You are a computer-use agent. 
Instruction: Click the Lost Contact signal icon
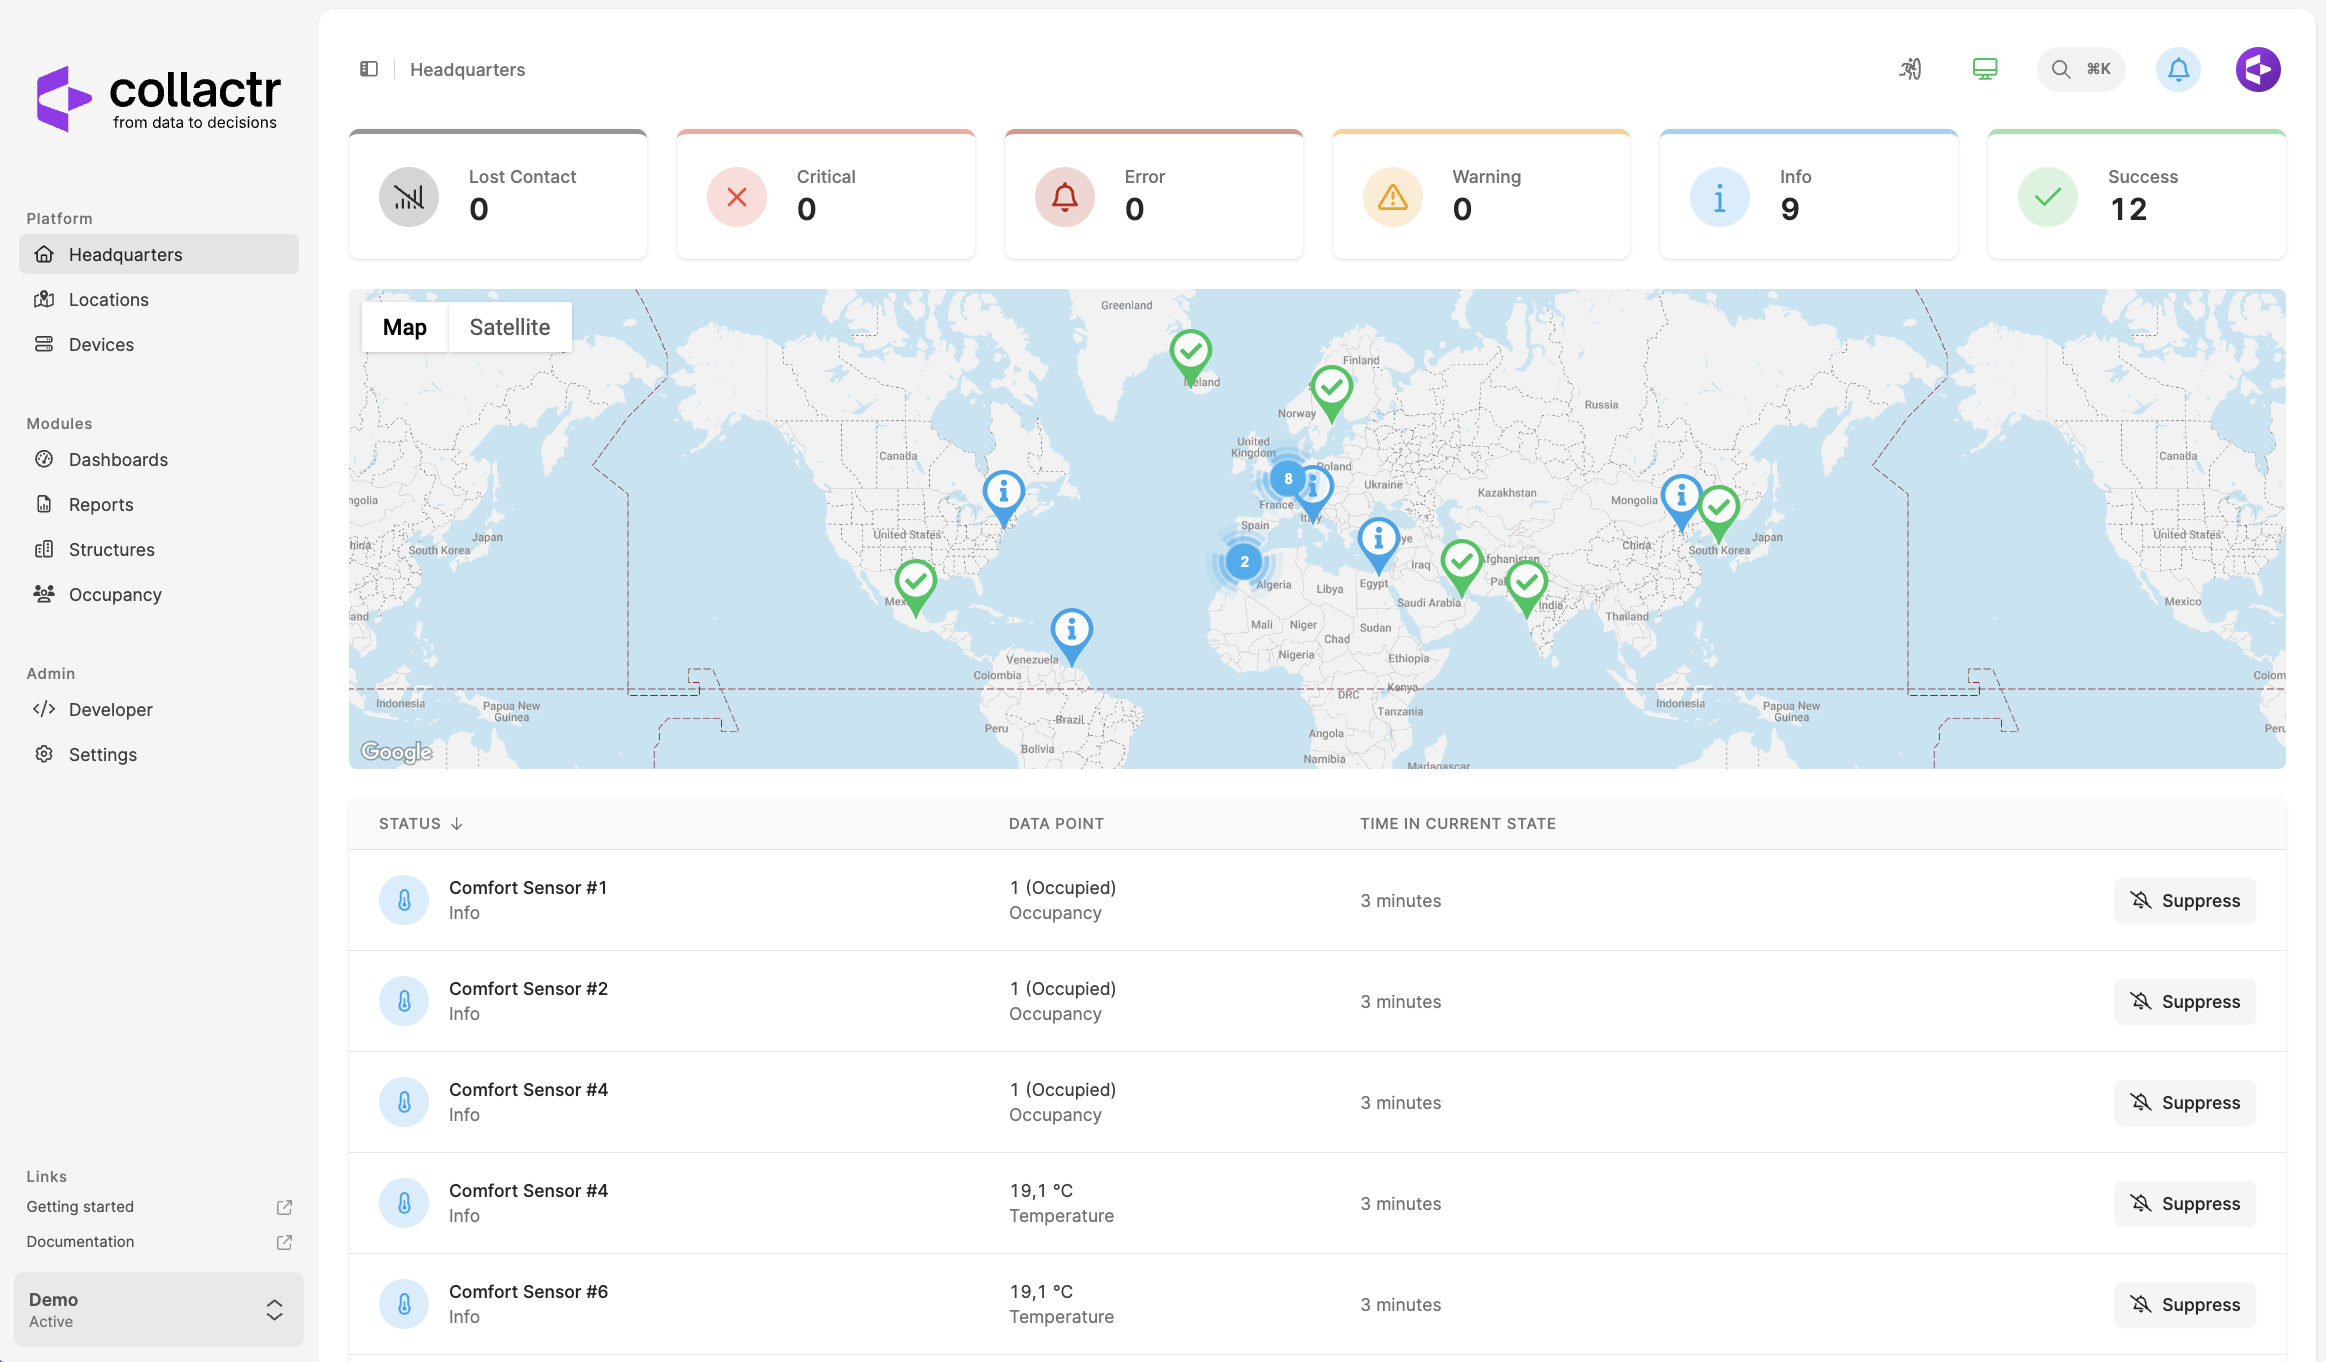pyautogui.click(x=408, y=197)
